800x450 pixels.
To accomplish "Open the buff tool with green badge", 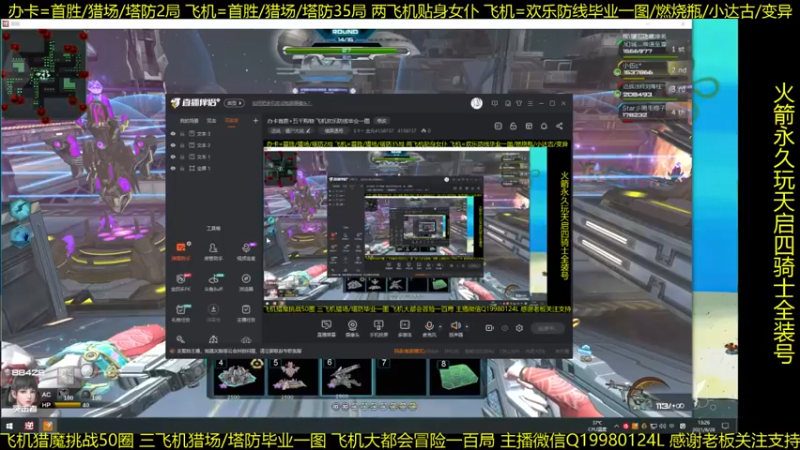I will pos(213,282).
